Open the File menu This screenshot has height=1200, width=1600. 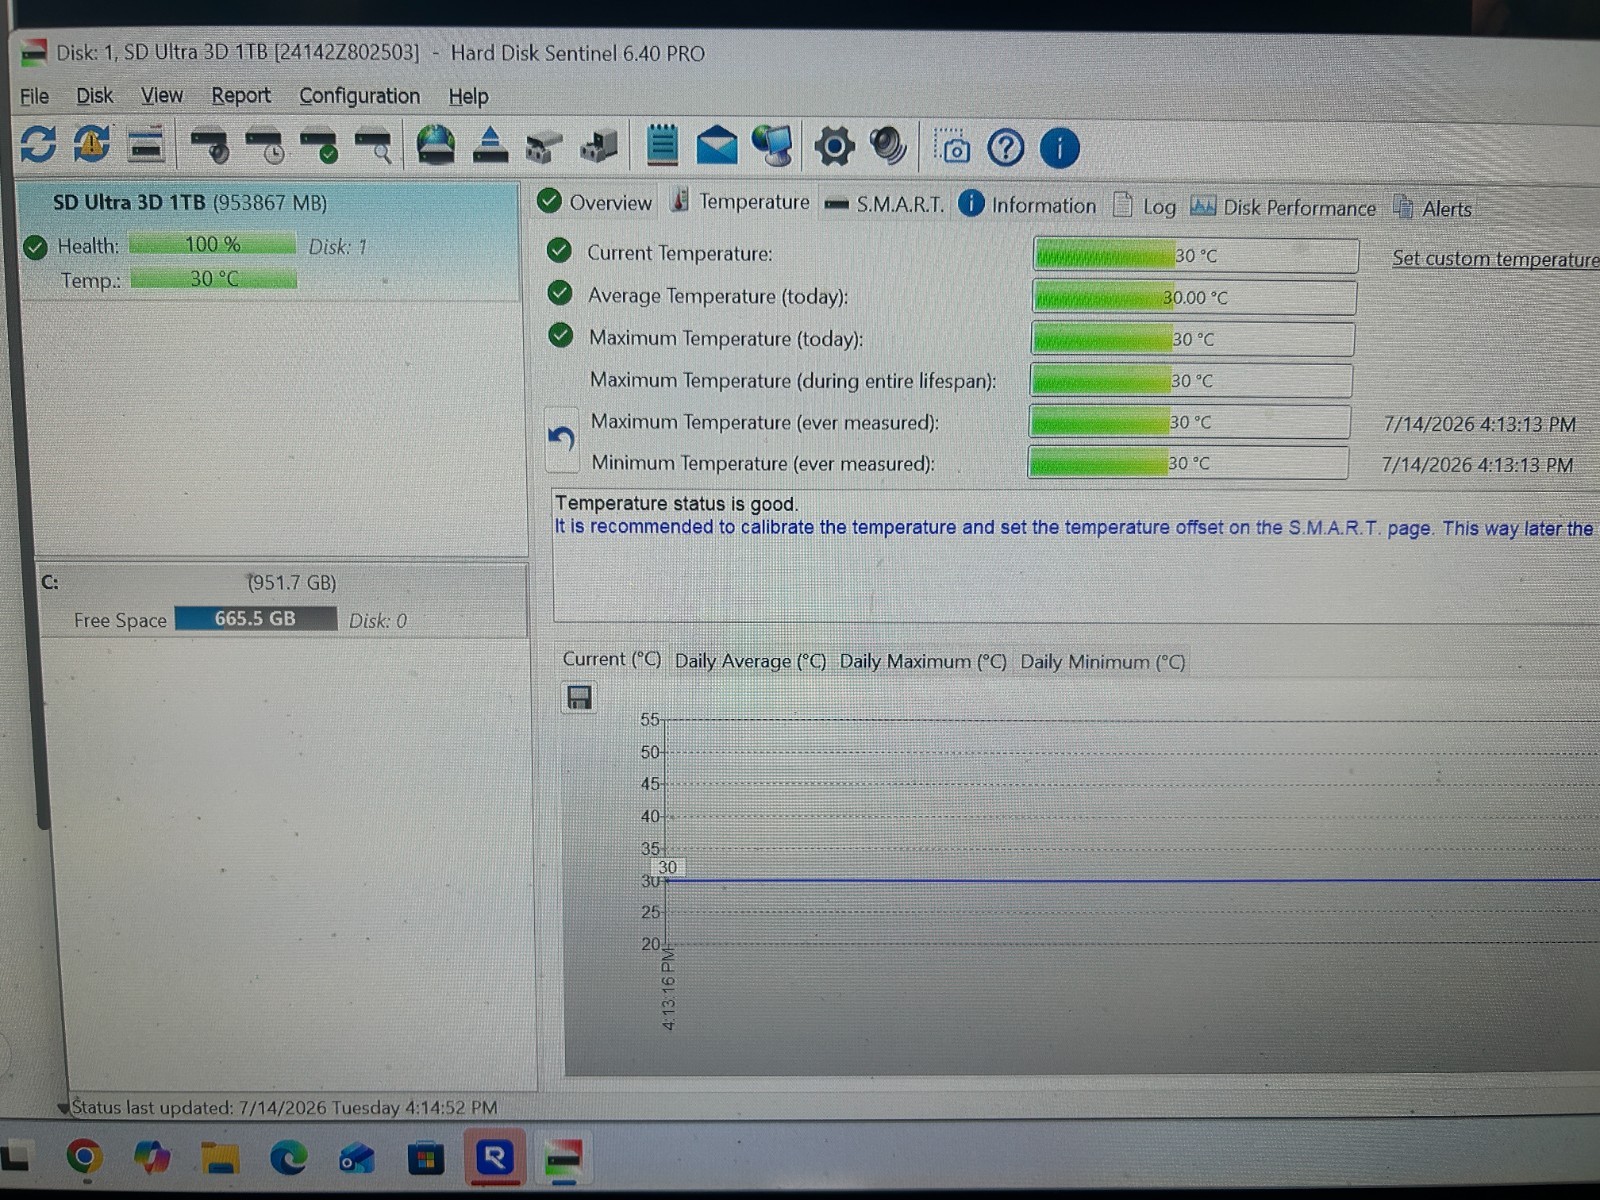[34, 96]
